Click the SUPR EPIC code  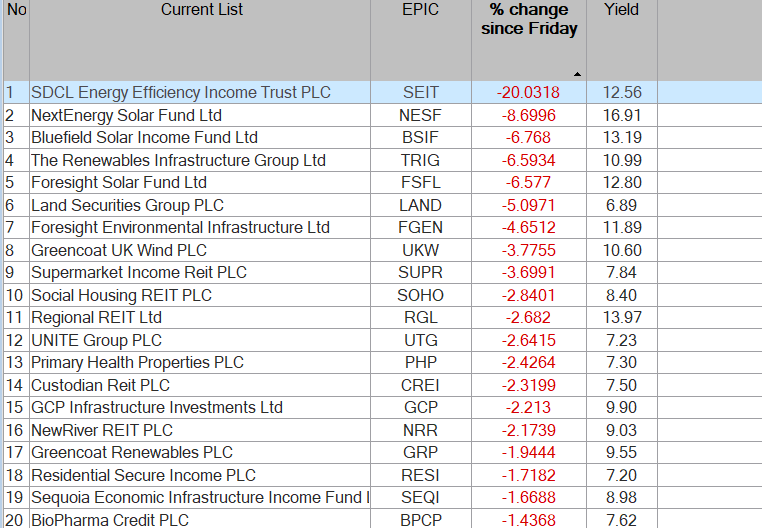420,272
